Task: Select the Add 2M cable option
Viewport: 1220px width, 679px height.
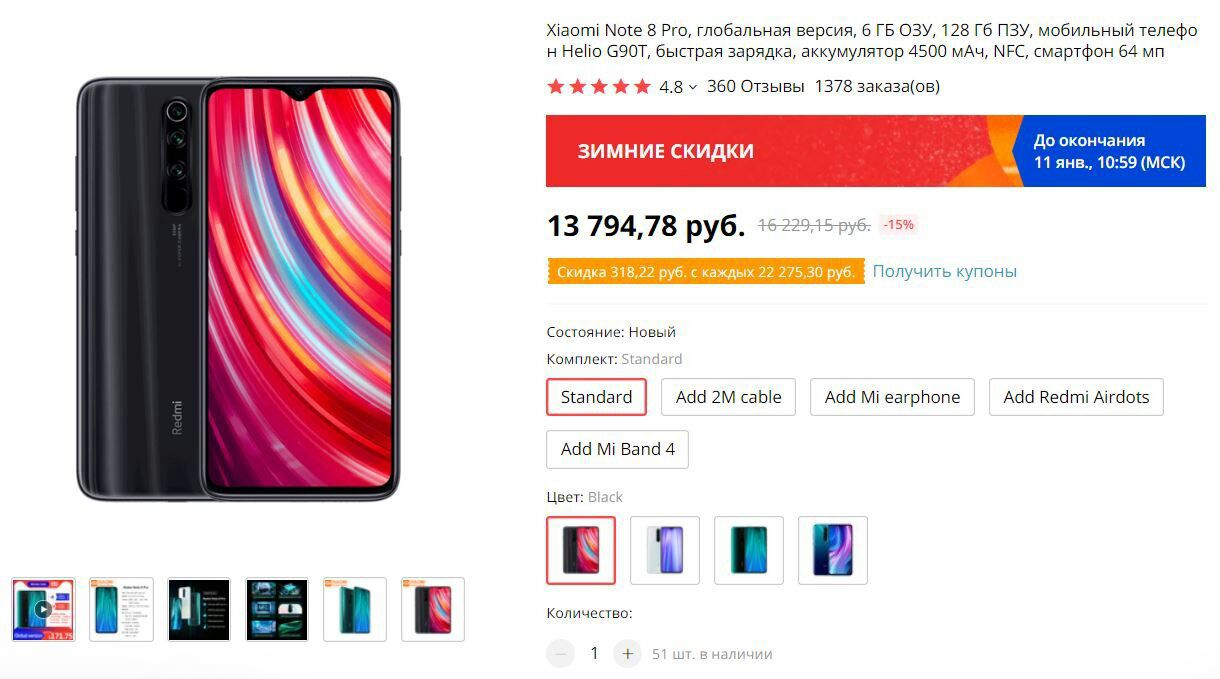Action: click(728, 397)
